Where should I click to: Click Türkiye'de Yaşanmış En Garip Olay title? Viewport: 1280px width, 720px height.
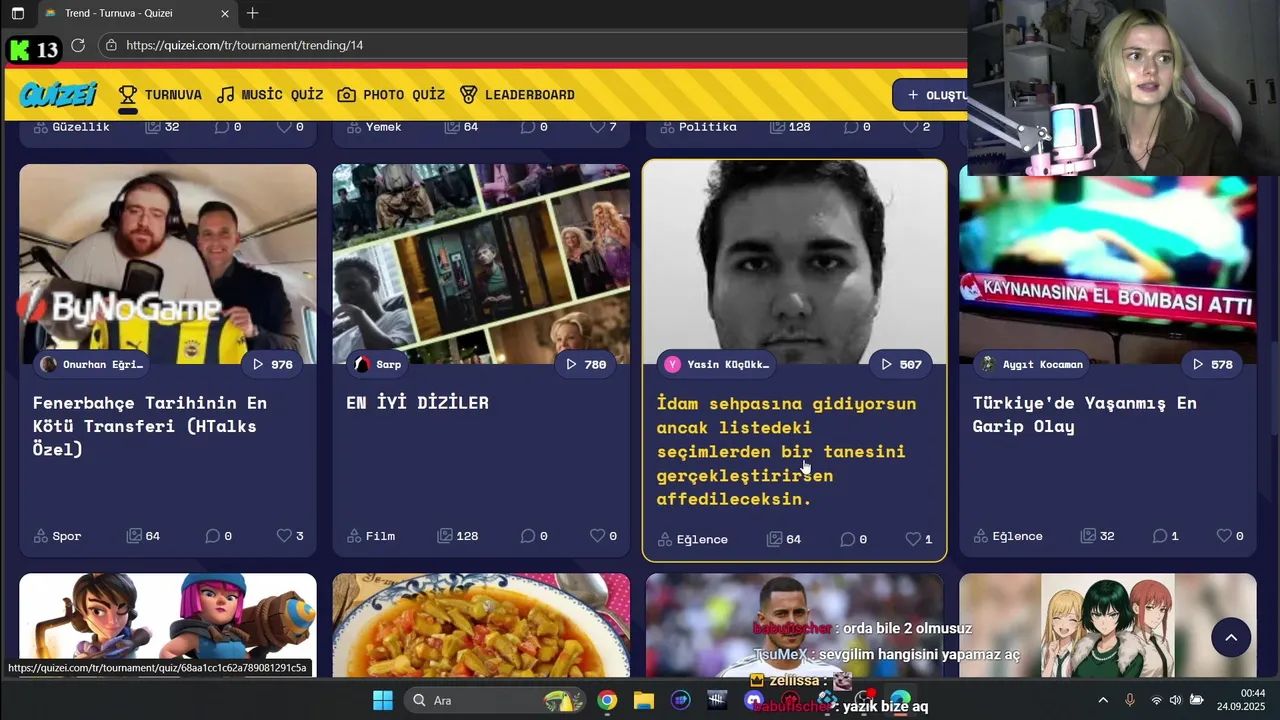pos(1084,414)
